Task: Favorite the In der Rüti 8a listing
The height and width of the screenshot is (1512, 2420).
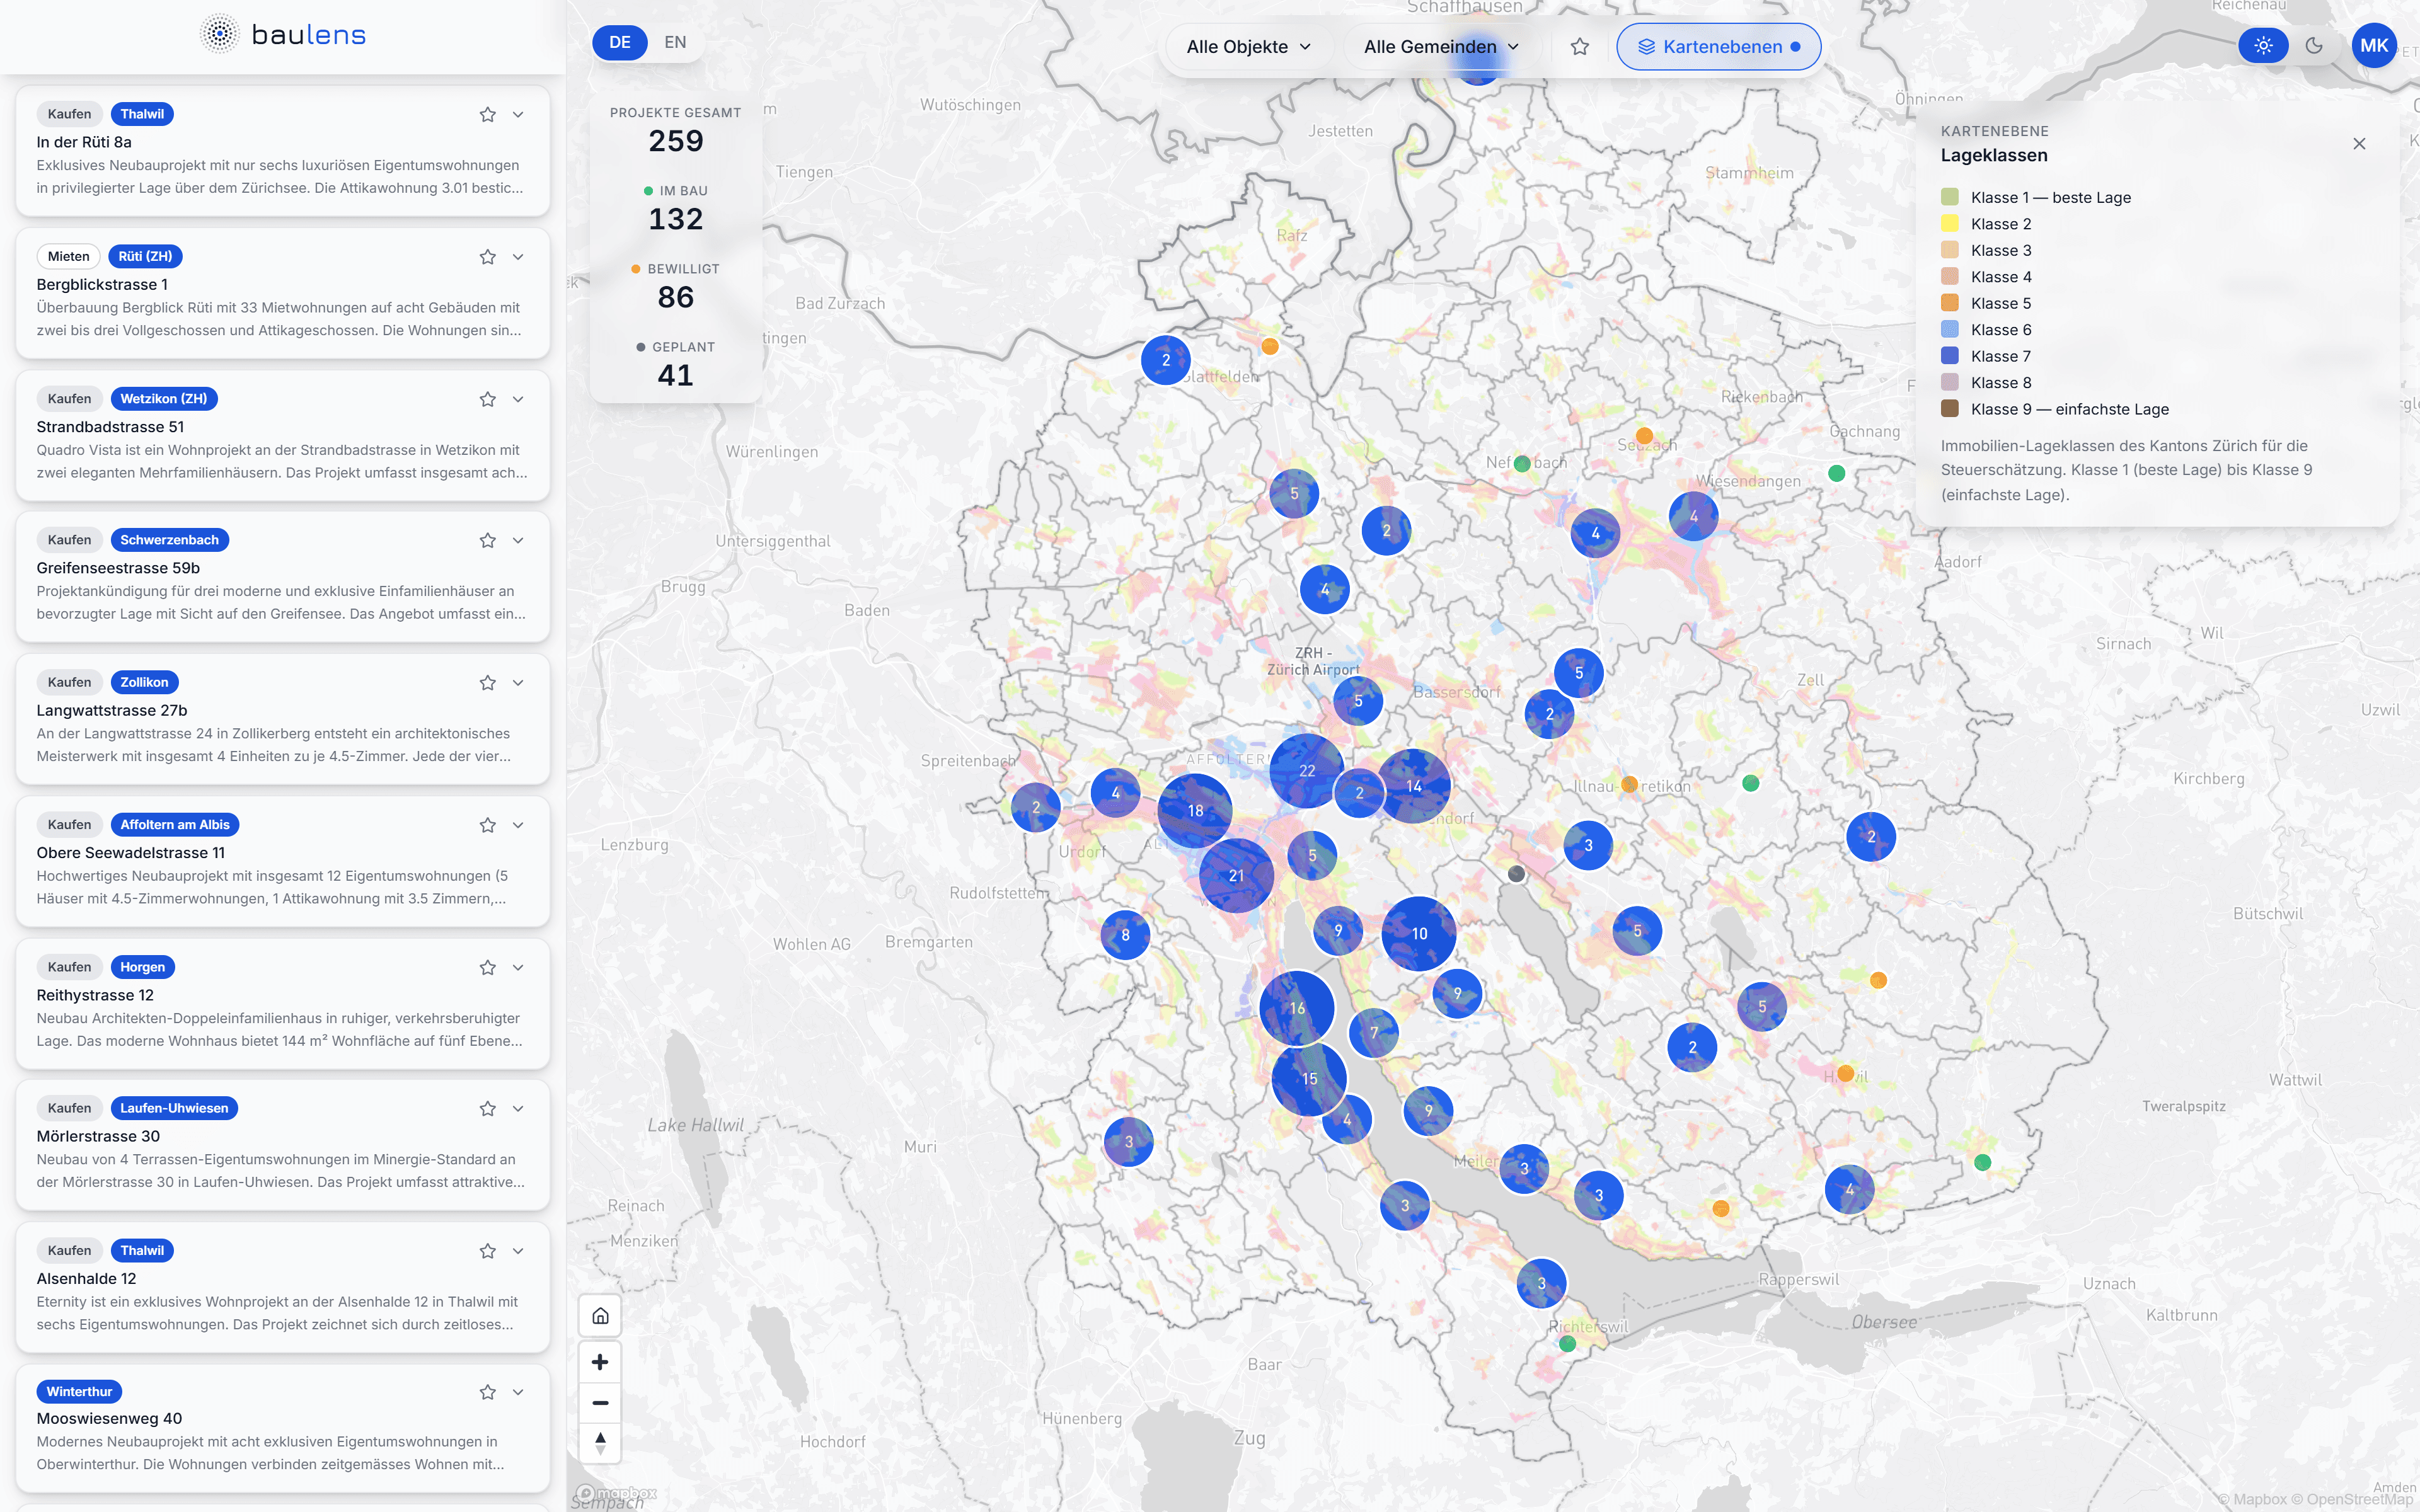Action: pos(487,114)
